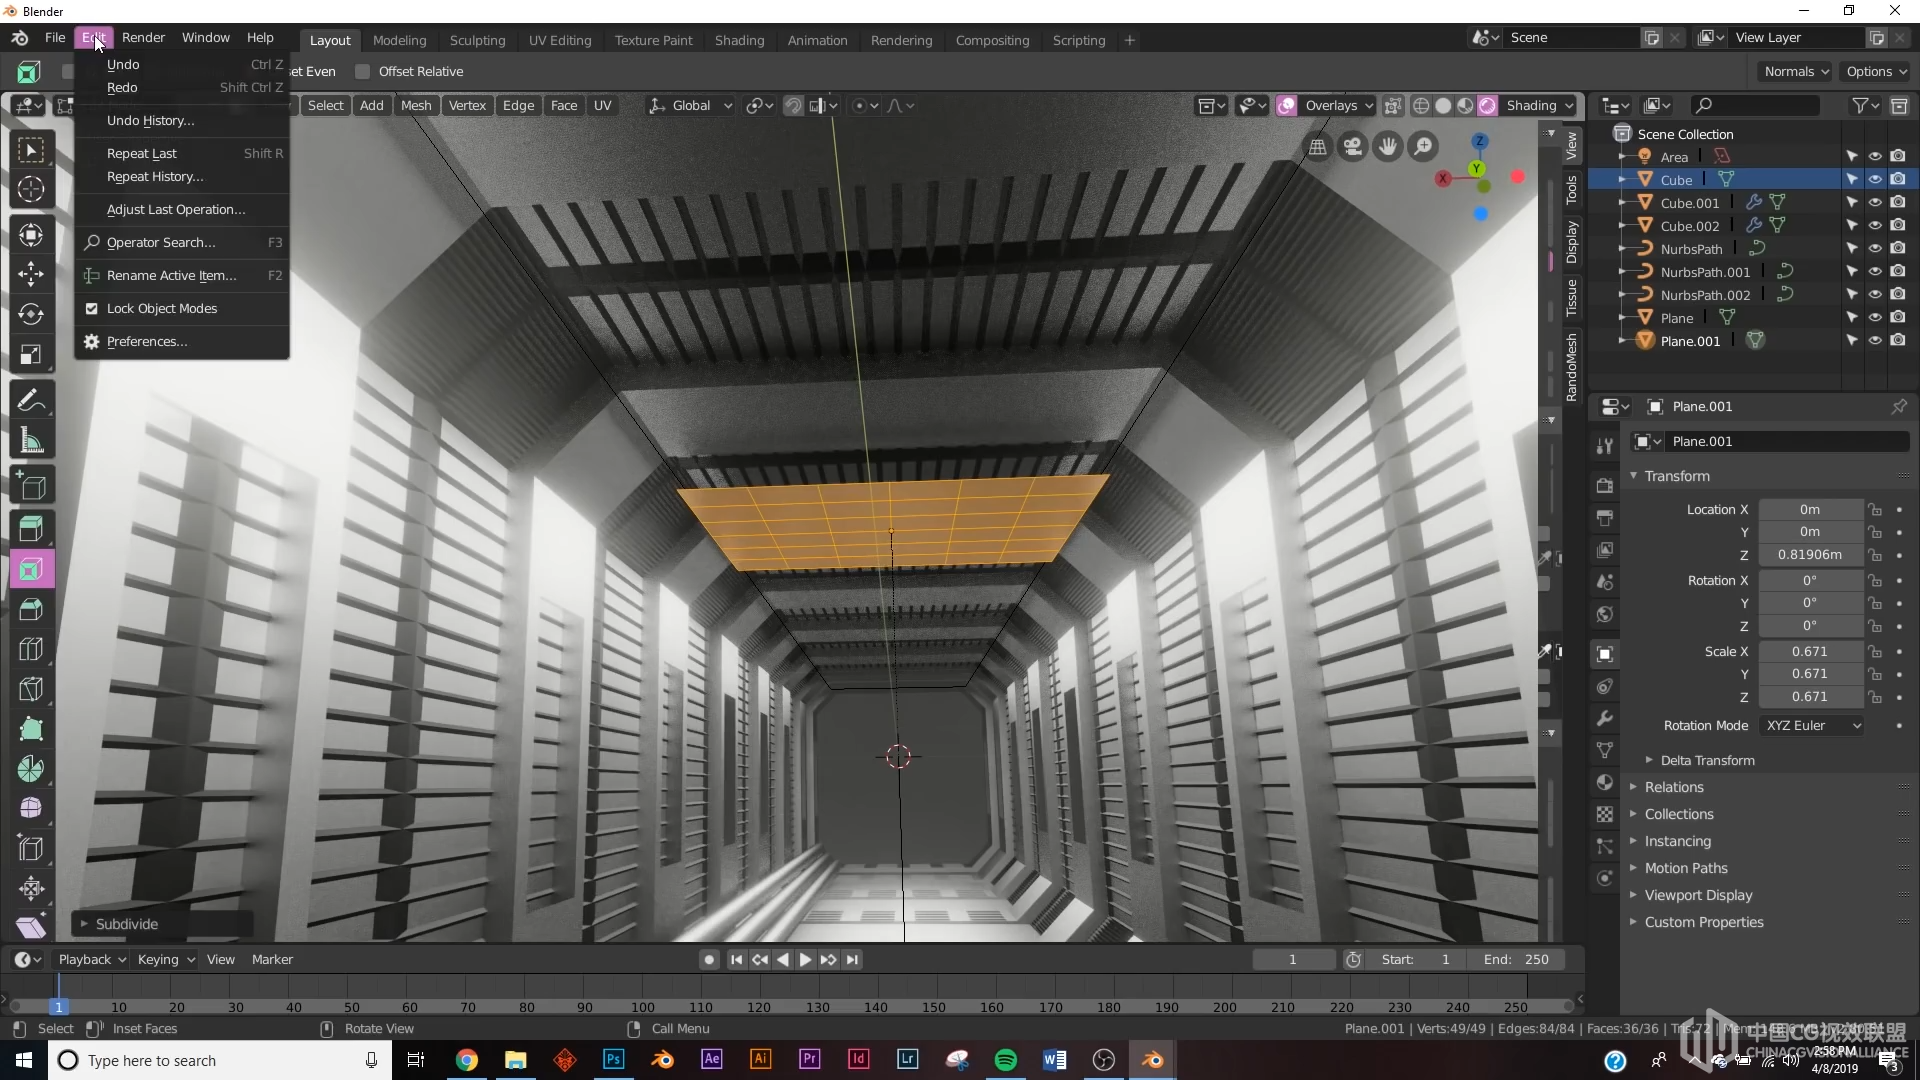The image size is (1920, 1080).
Task: Lock Location X transform value
Action: (x=1876, y=509)
